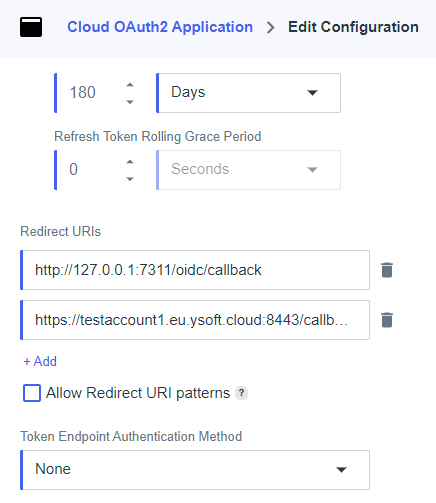The width and height of the screenshot is (436, 503).
Task: Click the help question mark icon
Action: (x=241, y=393)
